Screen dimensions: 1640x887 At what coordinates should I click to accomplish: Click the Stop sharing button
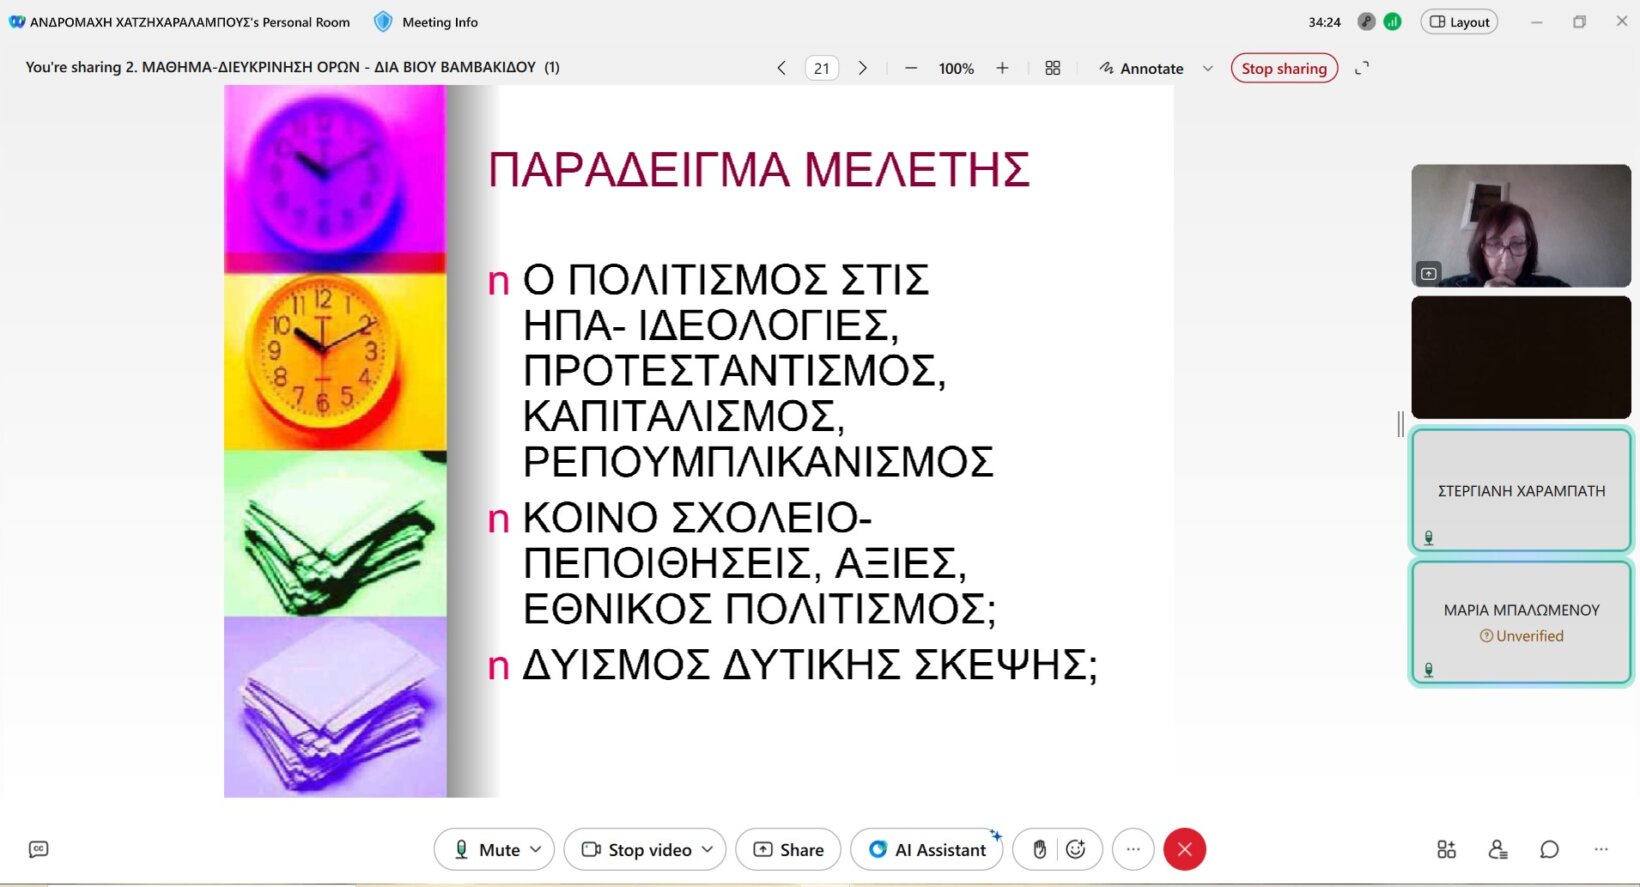1284,68
